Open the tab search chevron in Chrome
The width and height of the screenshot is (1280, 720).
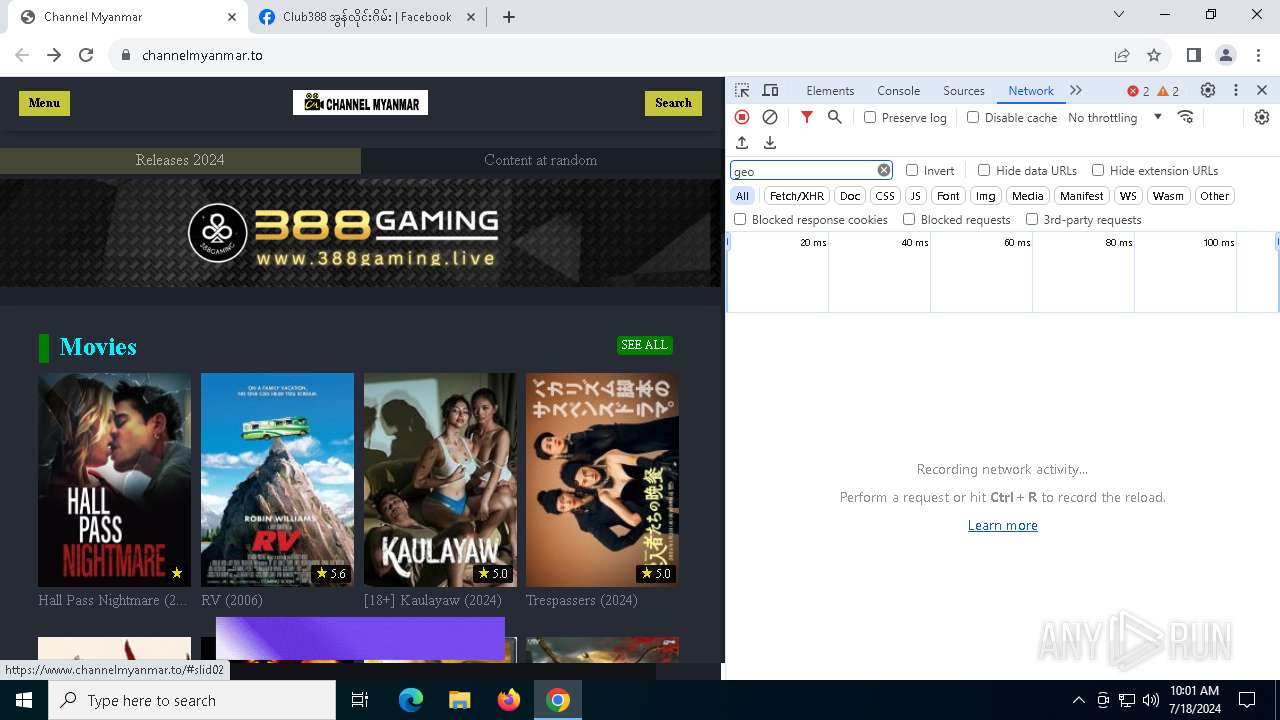[x=1119, y=15]
